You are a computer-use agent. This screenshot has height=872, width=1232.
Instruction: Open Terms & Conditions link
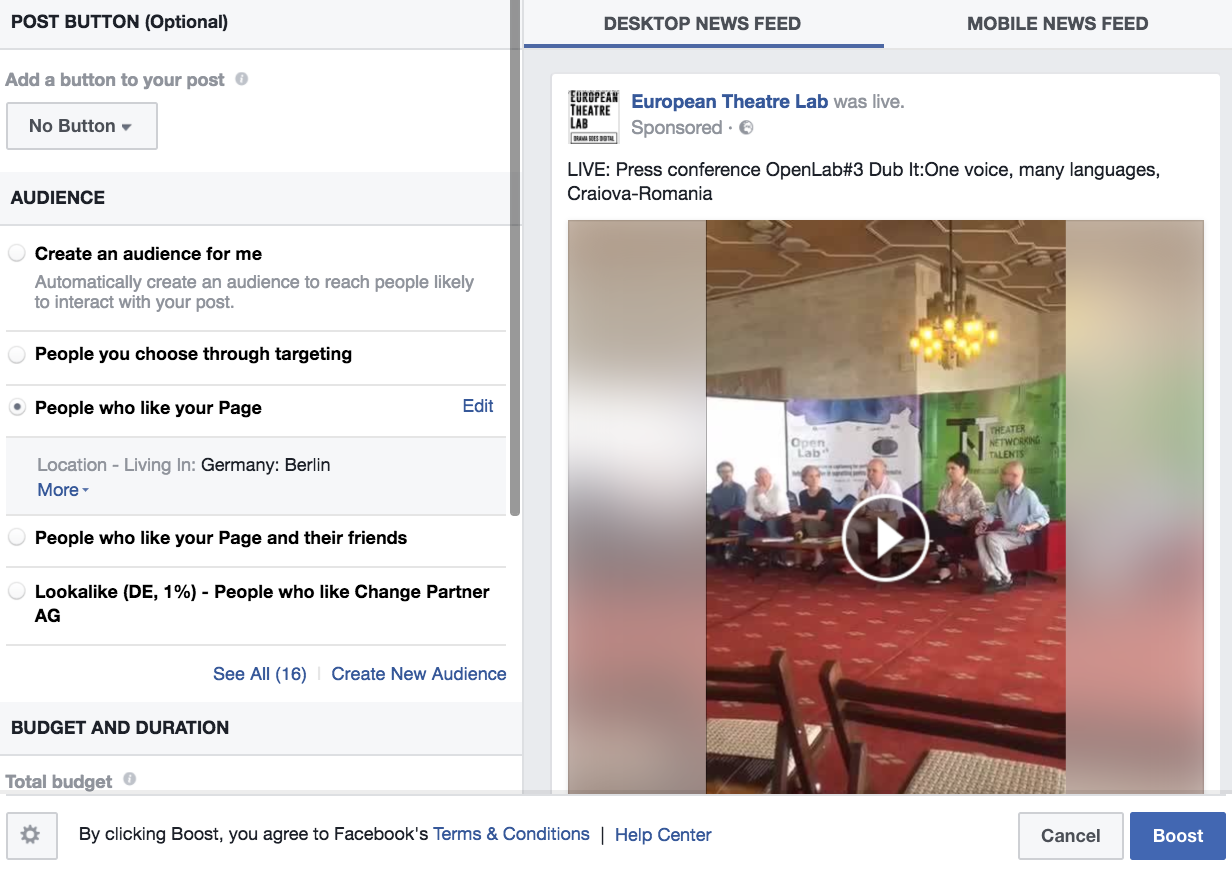511,834
